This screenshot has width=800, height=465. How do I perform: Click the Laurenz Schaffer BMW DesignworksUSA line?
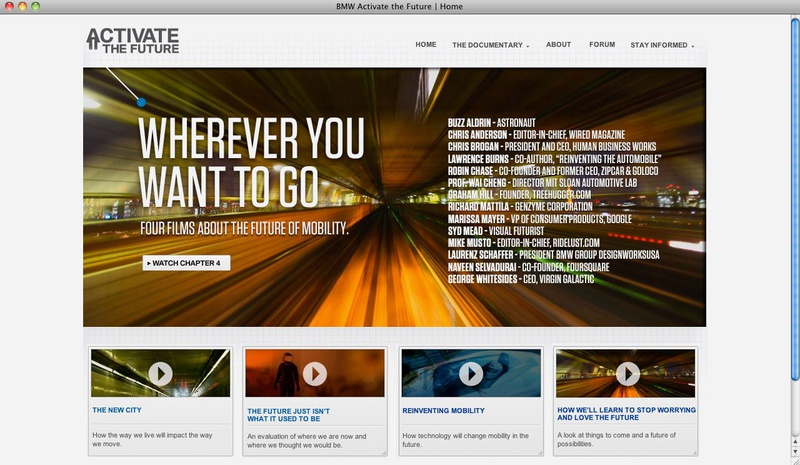pyautogui.click(x=554, y=254)
